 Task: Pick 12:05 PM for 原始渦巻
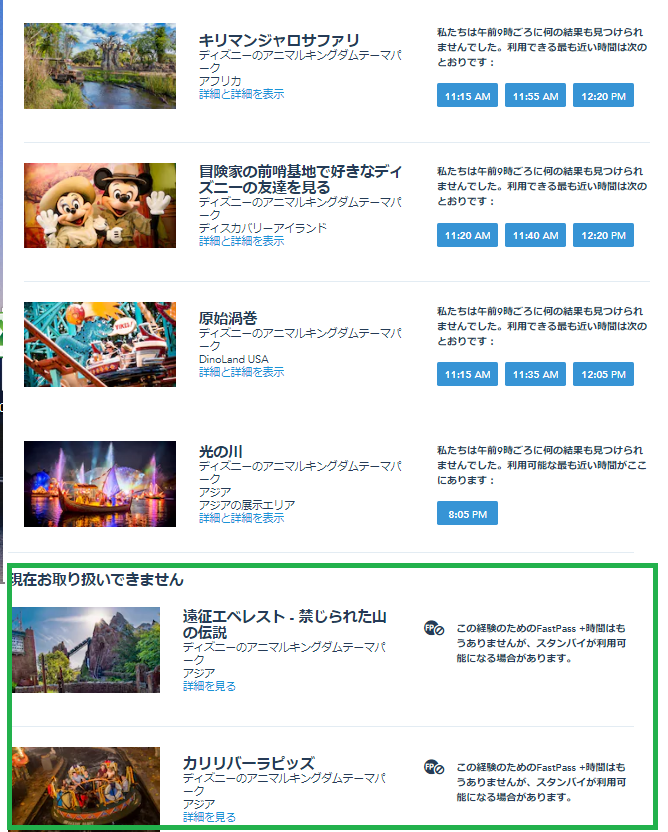pos(603,374)
